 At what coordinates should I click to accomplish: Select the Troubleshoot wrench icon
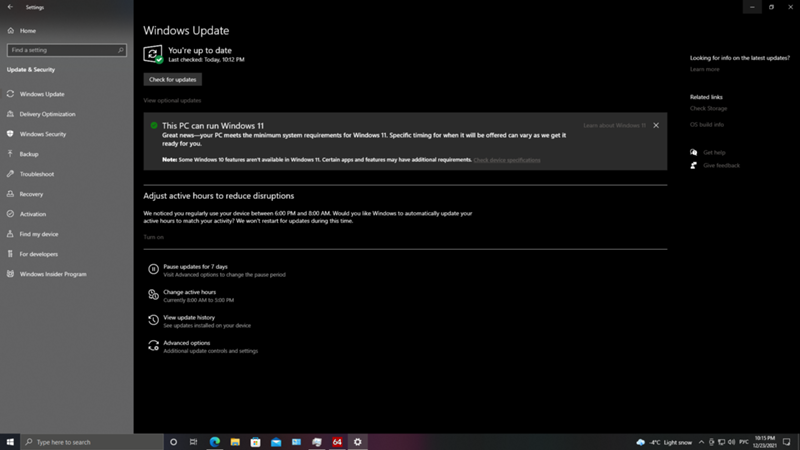(x=10, y=174)
